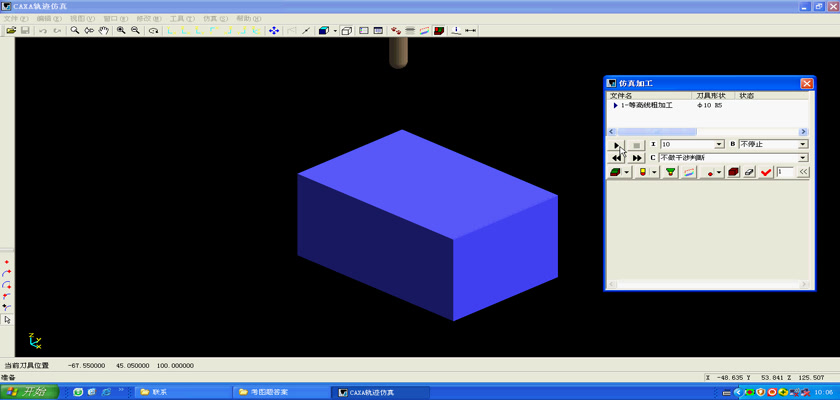Screen dimensions: 840x400
Task: Click the zoom in magnifier icon
Action: 121,31
